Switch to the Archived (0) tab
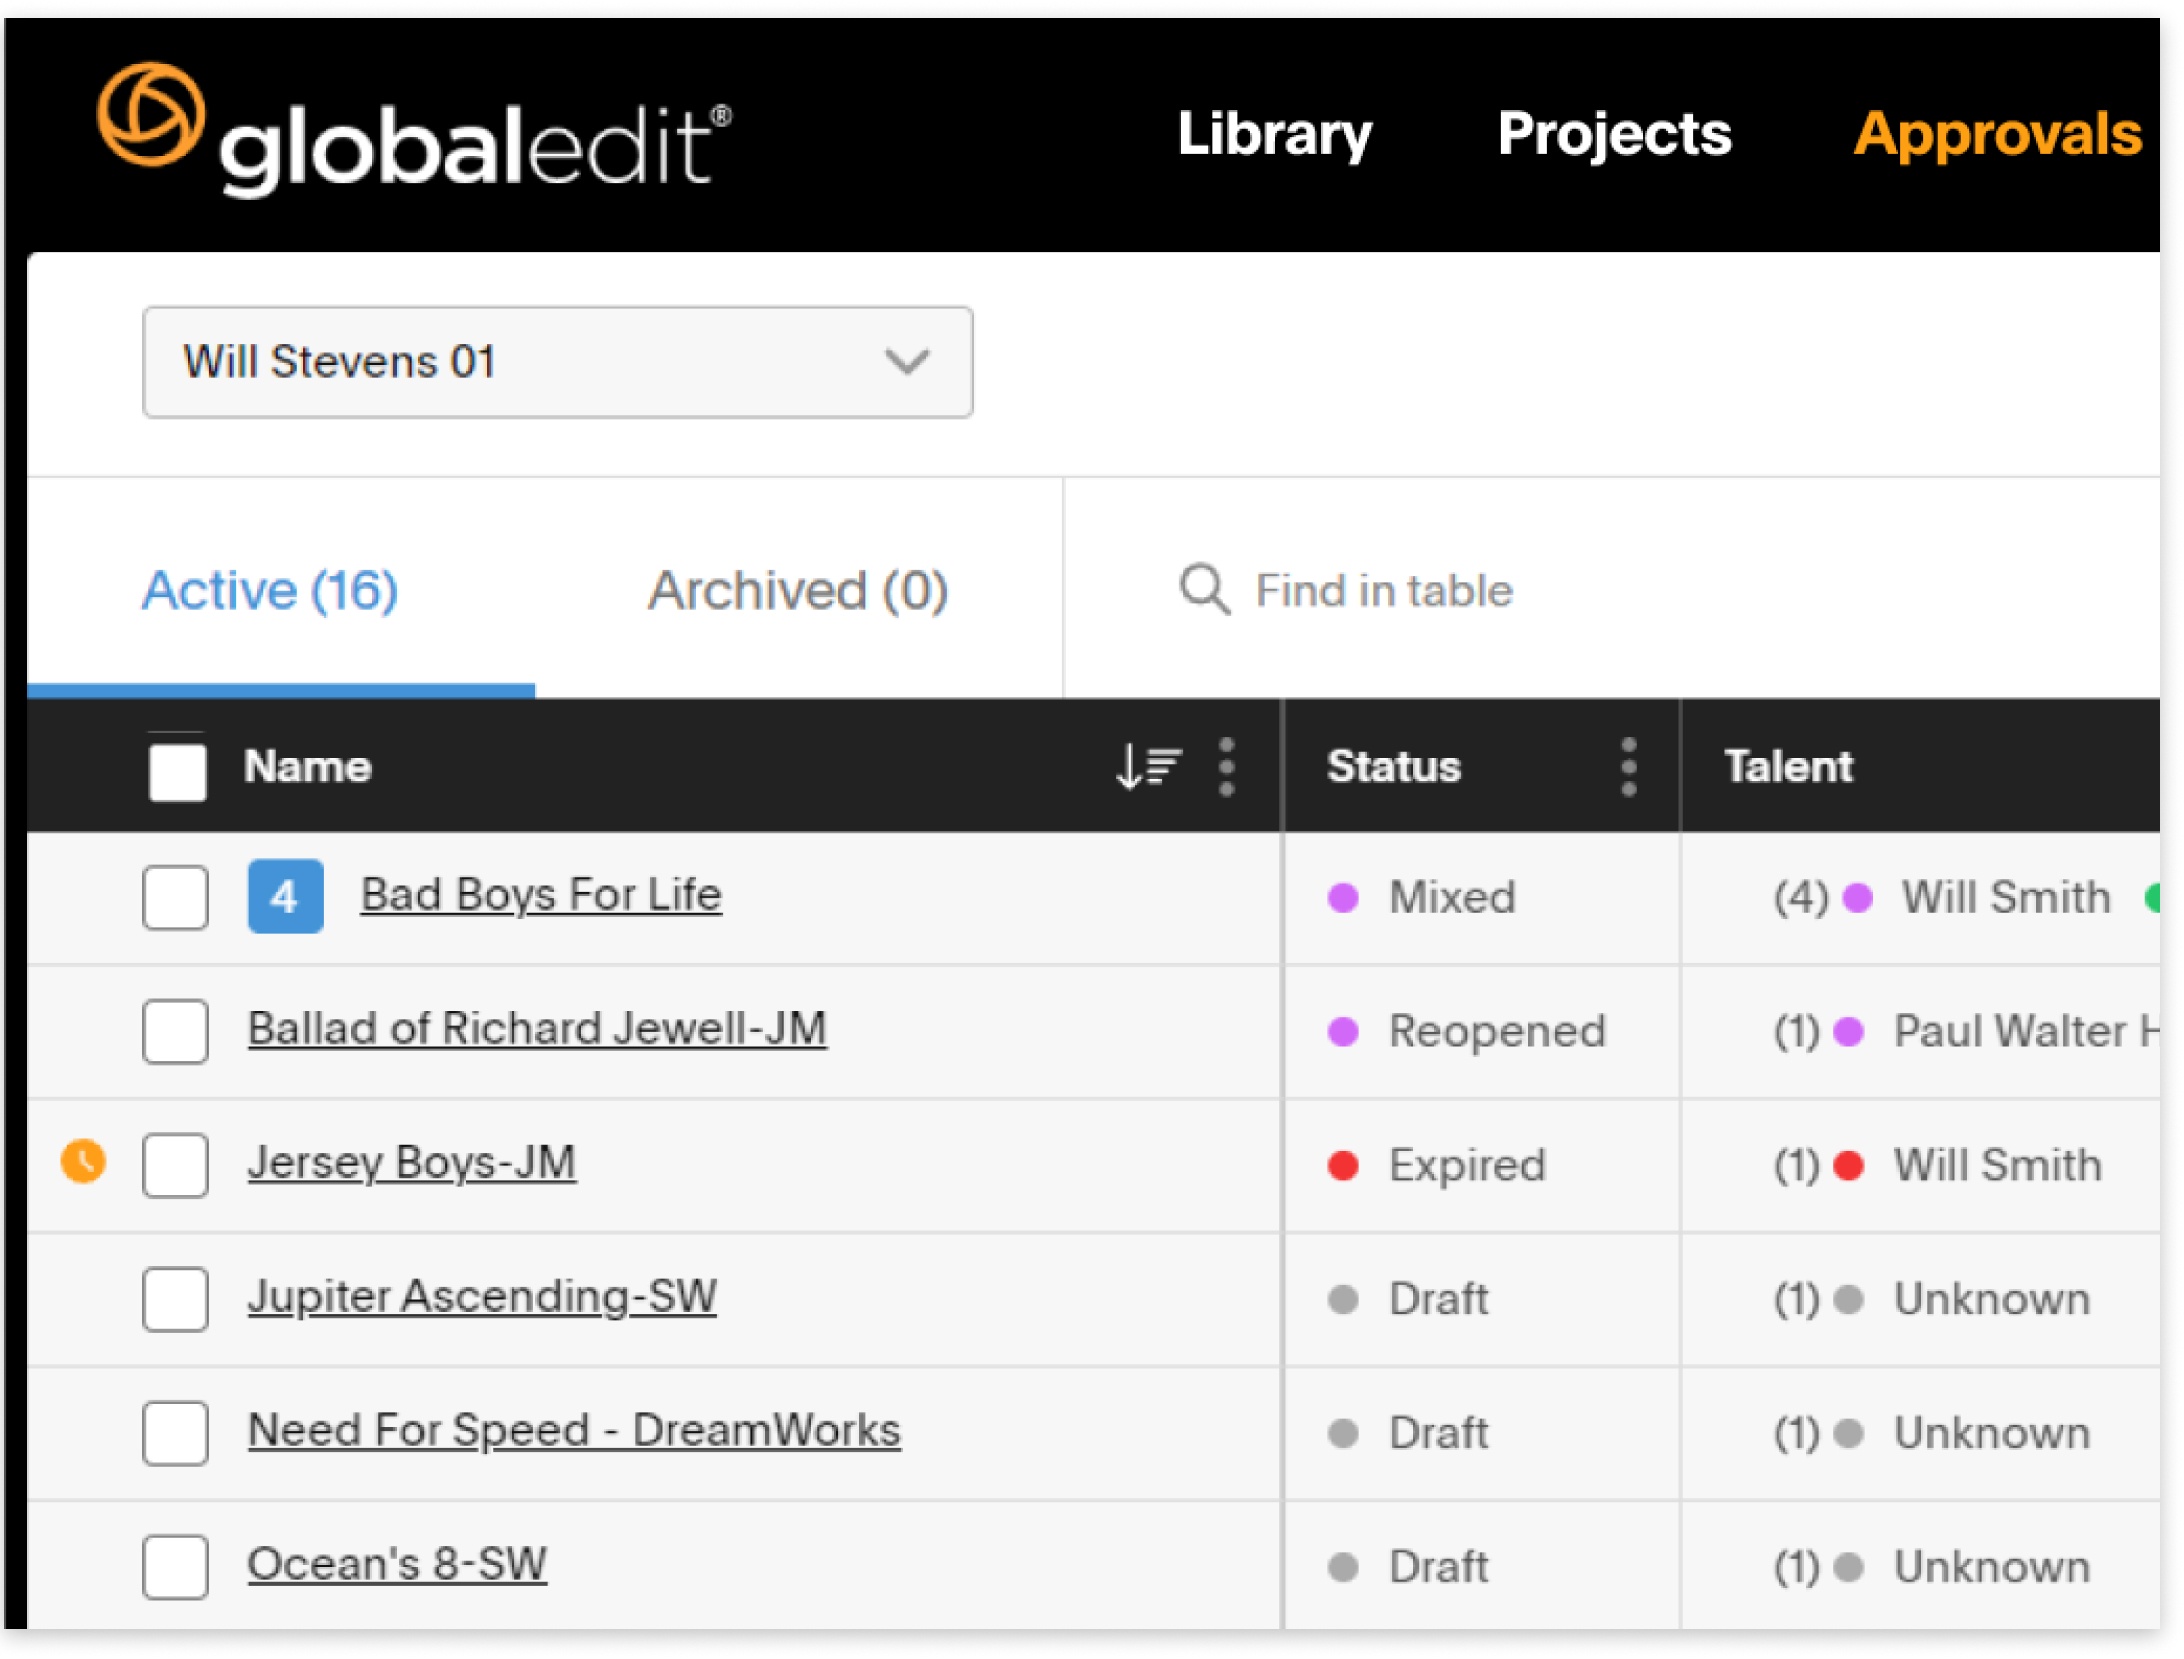This screenshot has height=1659, width=2184. (797, 590)
